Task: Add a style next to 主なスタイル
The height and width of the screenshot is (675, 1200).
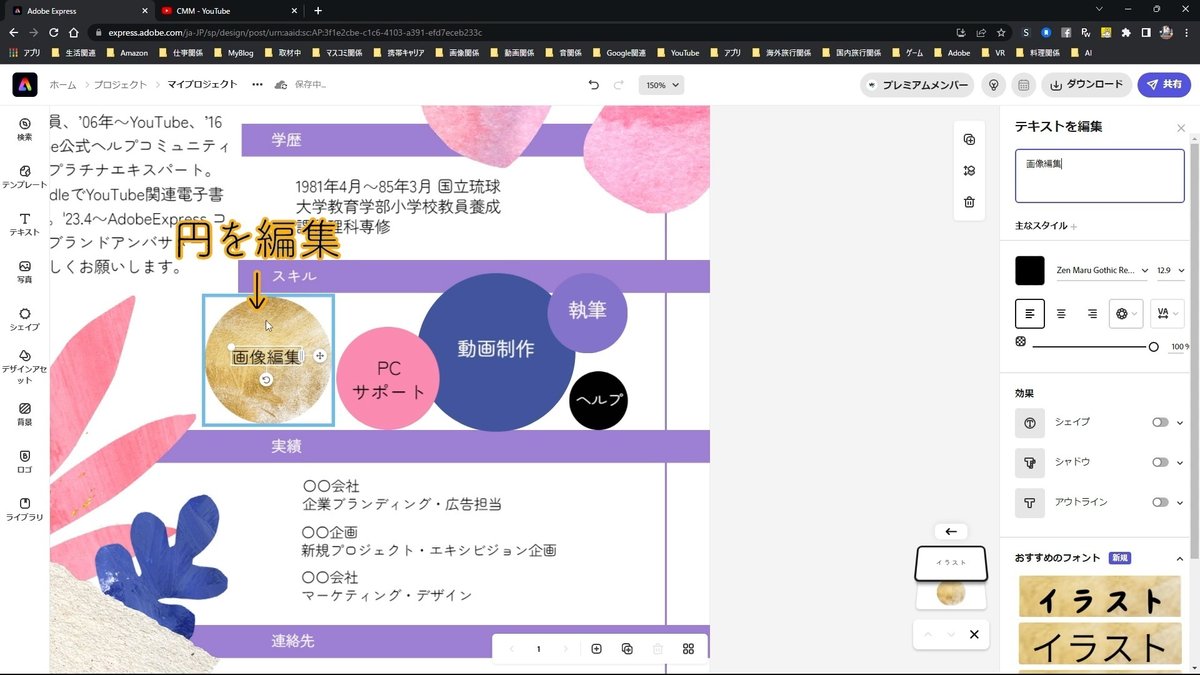Action: pos(1074,227)
